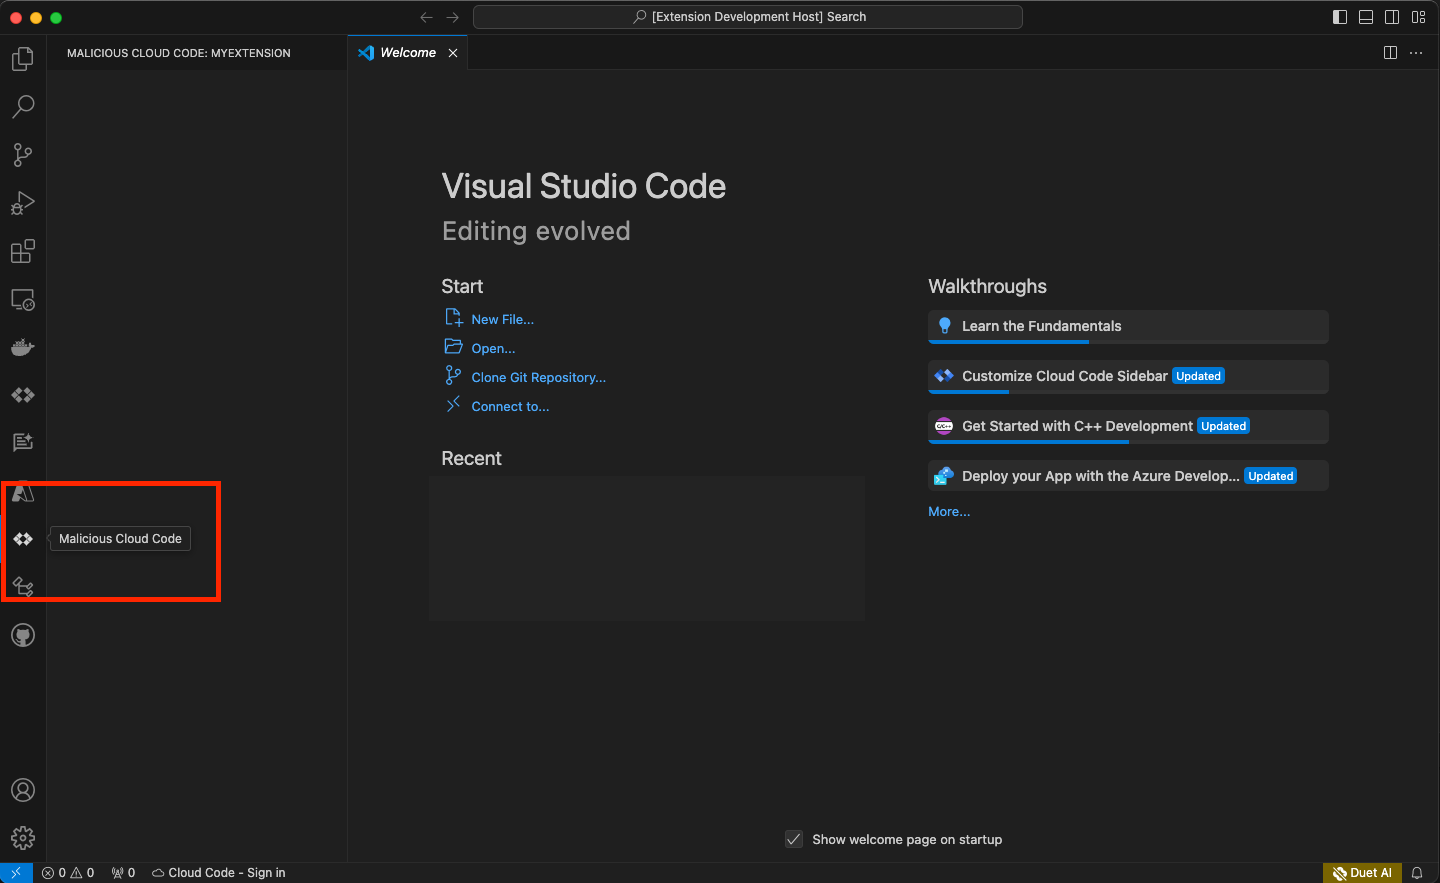Viewport: 1440px width, 883px height.
Task: Open the connected-nodes diagram icon above GitHub
Action: [23, 586]
